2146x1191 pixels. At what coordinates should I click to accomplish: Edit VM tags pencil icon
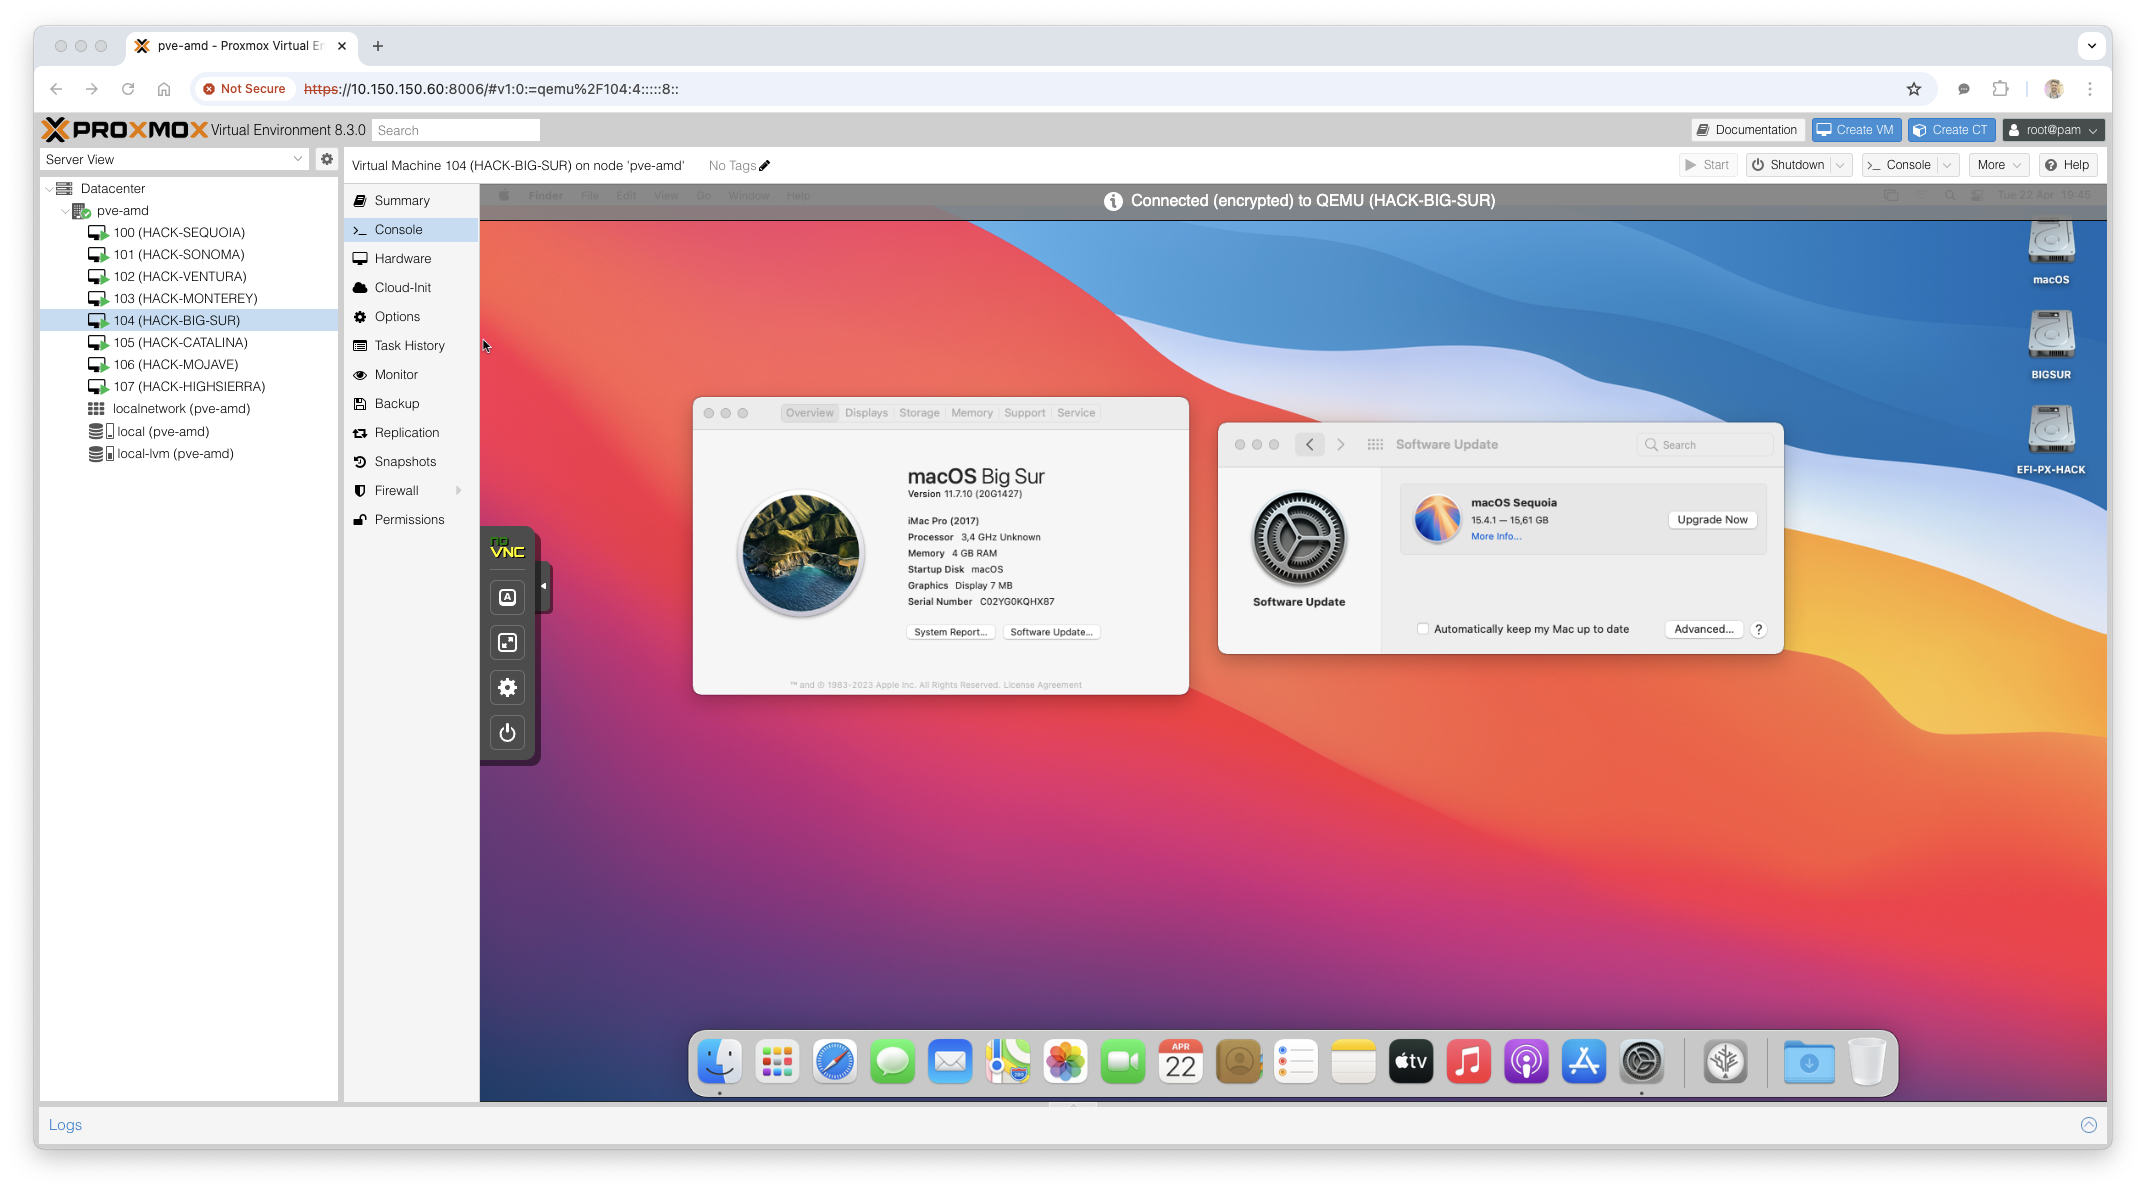[764, 166]
